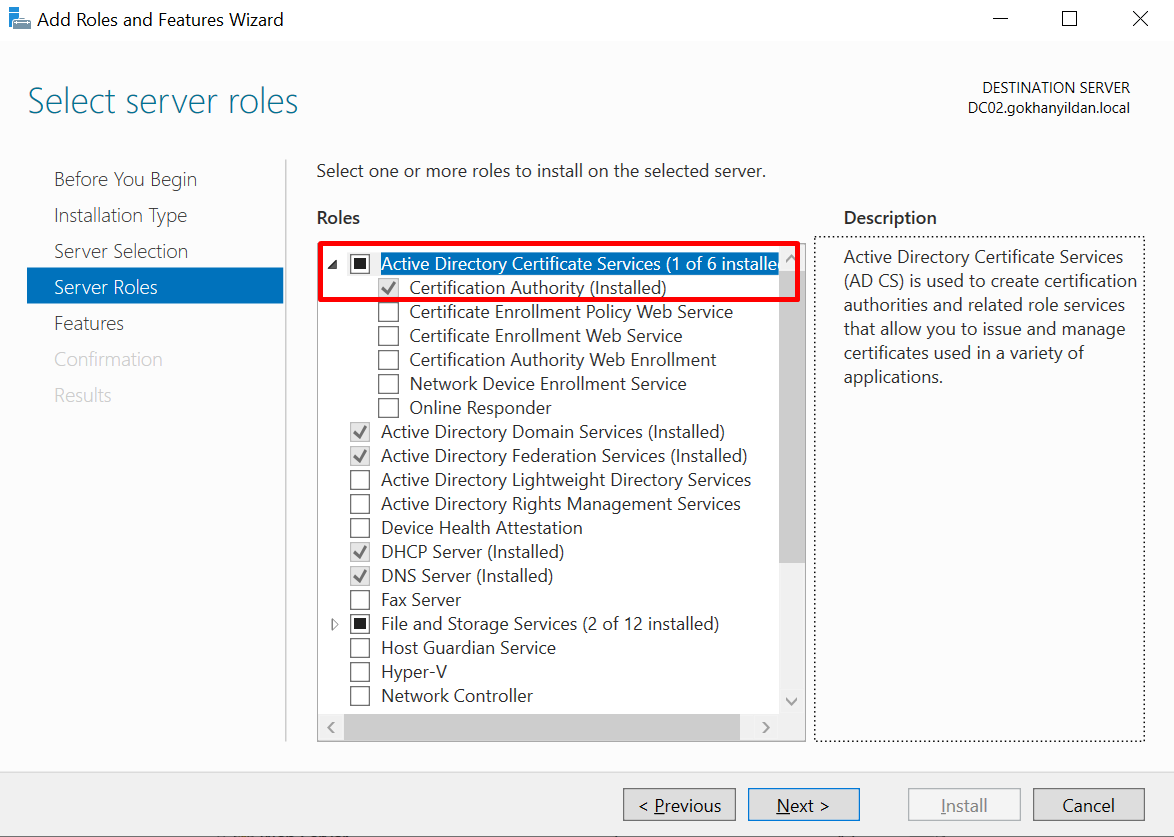
Task: Toggle Active Directory Certificate Services checkbox
Action: pyautogui.click(x=360, y=264)
